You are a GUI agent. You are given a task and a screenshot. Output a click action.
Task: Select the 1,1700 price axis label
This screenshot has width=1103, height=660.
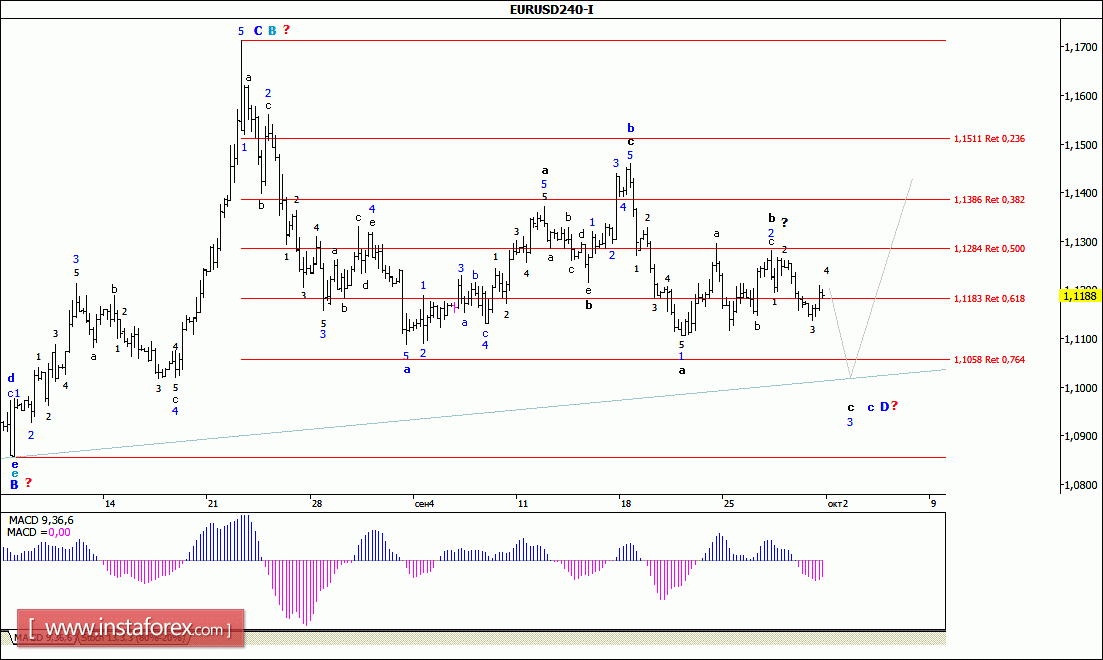1079,47
